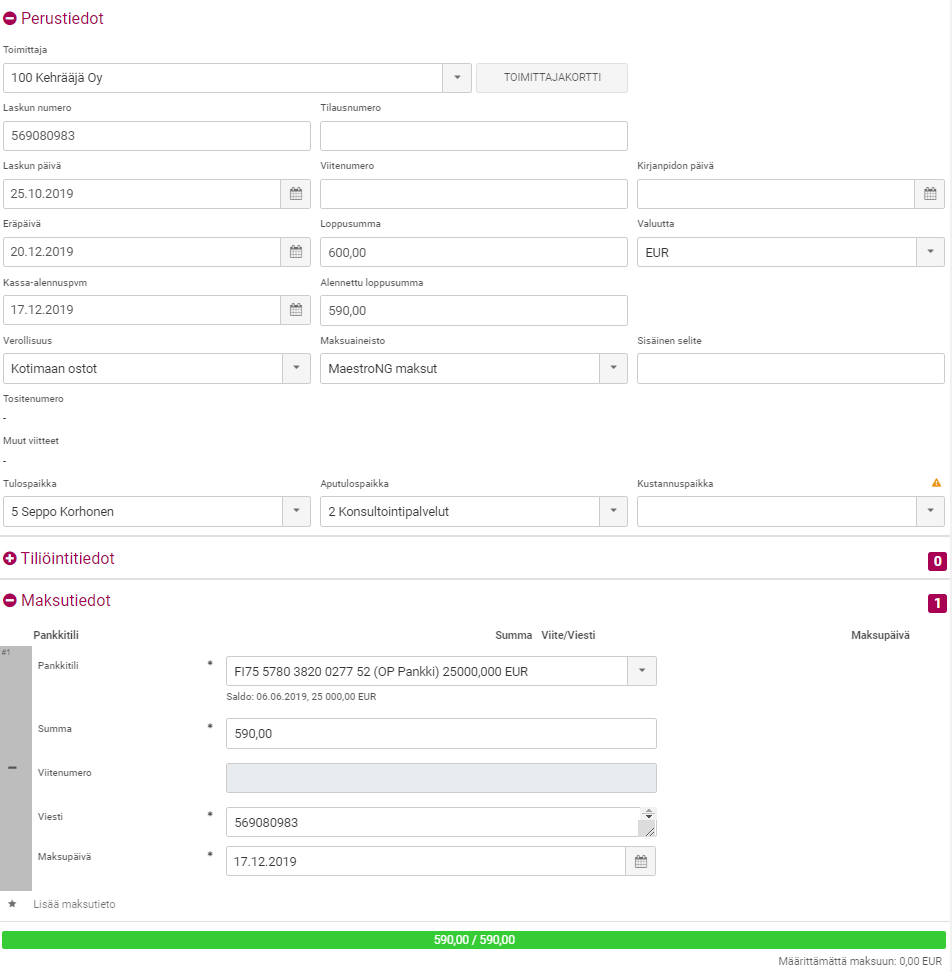Image resolution: width=952 pixels, height=972 pixels.
Task: Open Verollisuus dropdown showing Kotimaan ostot
Action: click(296, 368)
